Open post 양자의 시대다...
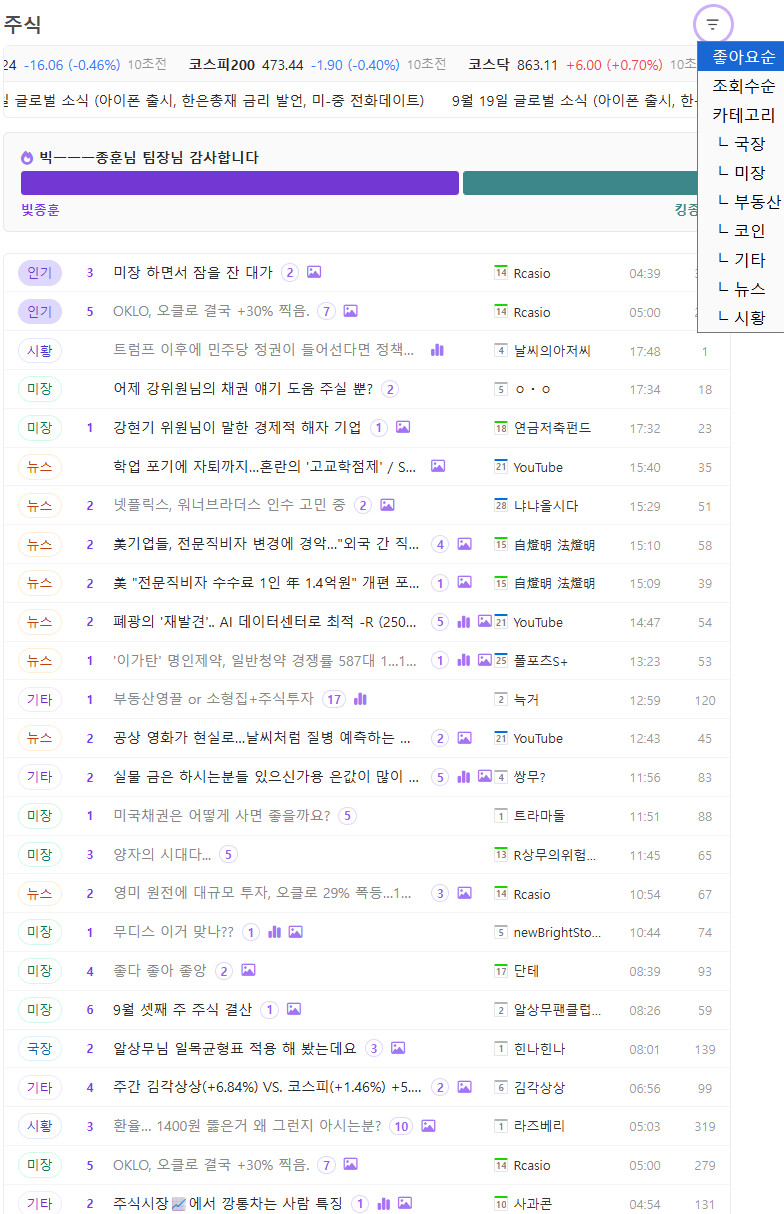784x1214 pixels. (163, 855)
